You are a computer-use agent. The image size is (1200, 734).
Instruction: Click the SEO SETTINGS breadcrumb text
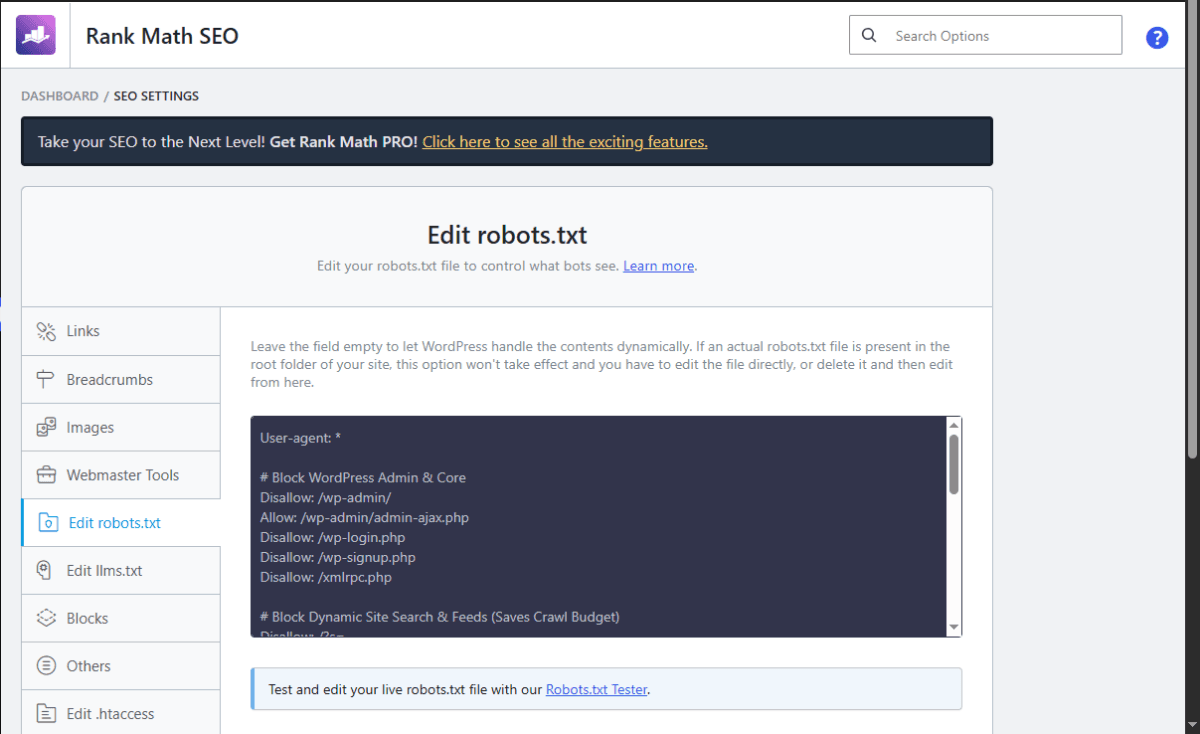pyautogui.click(x=156, y=96)
